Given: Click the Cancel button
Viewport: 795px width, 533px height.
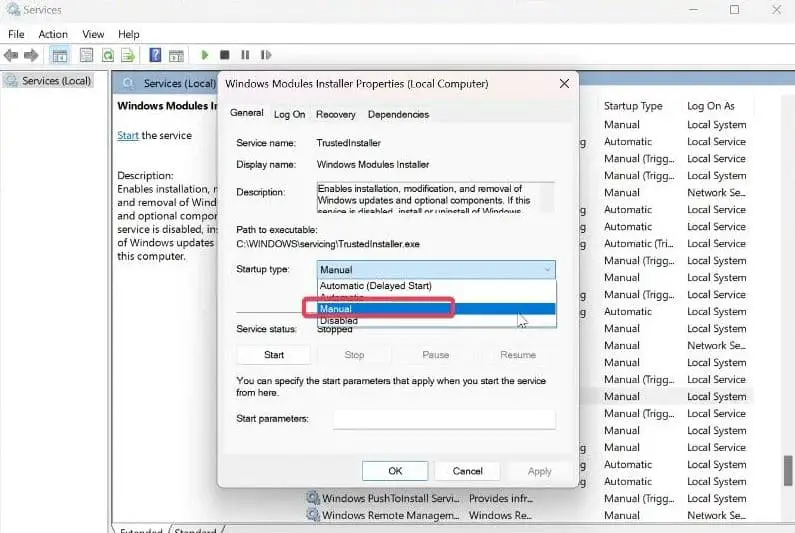Looking at the screenshot, I should (467, 471).
